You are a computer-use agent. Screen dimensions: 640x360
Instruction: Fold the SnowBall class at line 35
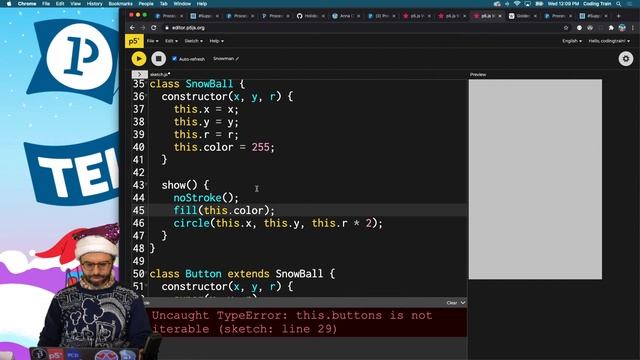pos(147,84)
